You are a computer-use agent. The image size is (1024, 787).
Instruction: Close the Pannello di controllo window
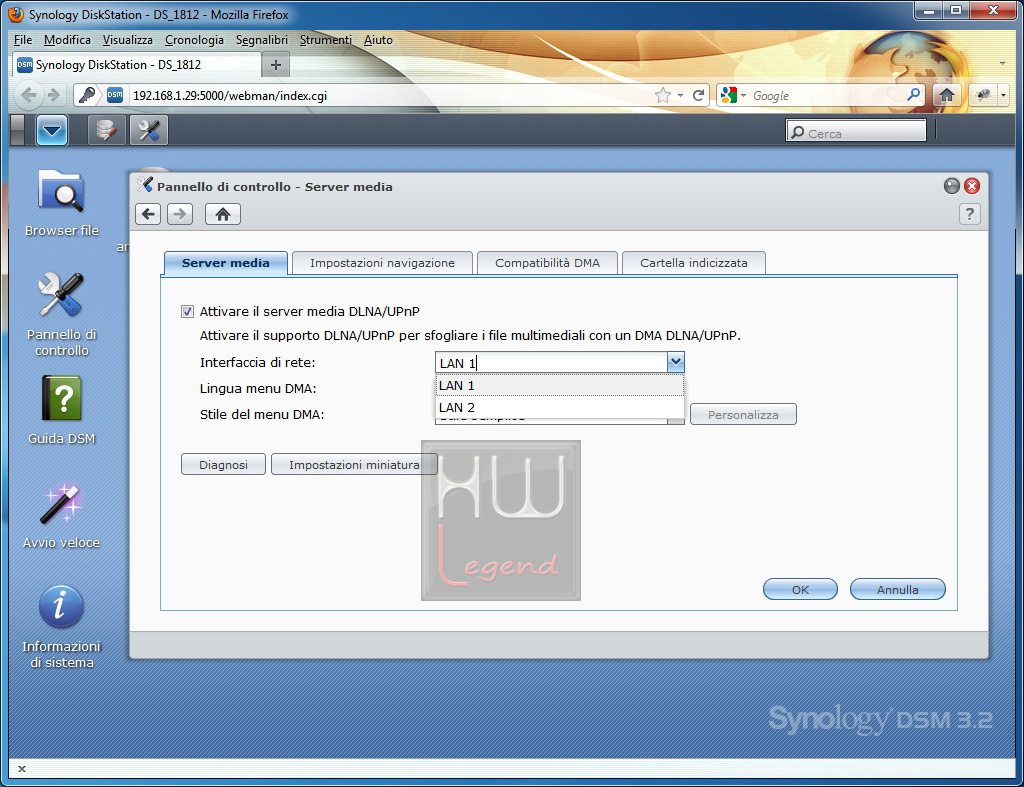point(972,186)
